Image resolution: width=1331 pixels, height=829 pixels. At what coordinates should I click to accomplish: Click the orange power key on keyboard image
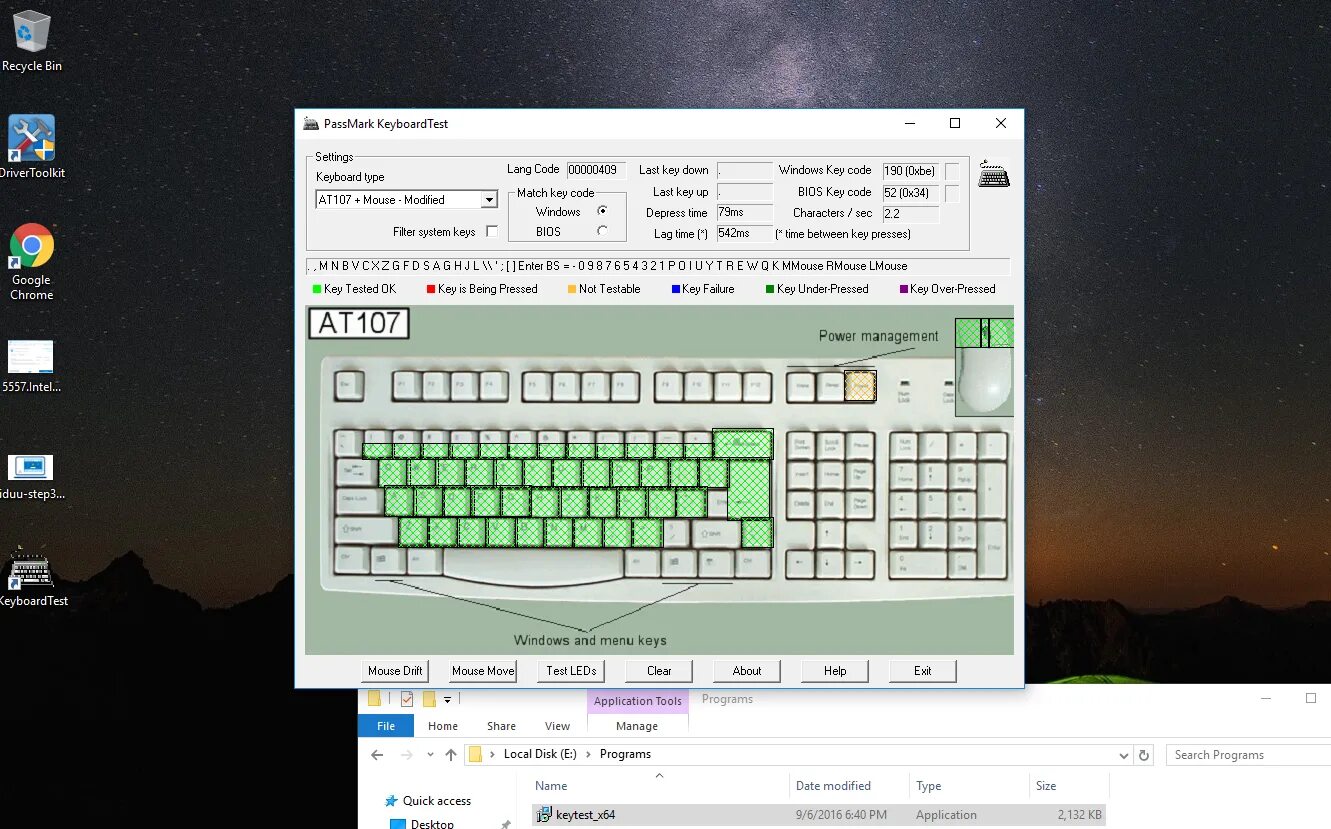click(x=860, y=386)
